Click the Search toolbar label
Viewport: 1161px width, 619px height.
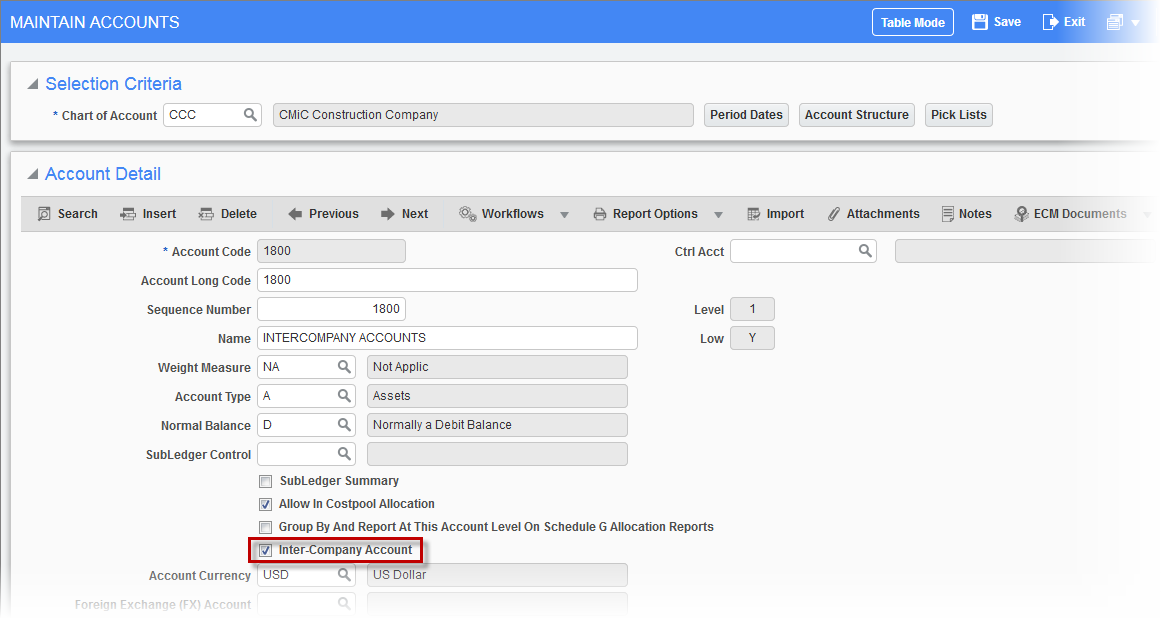(78, 214)
